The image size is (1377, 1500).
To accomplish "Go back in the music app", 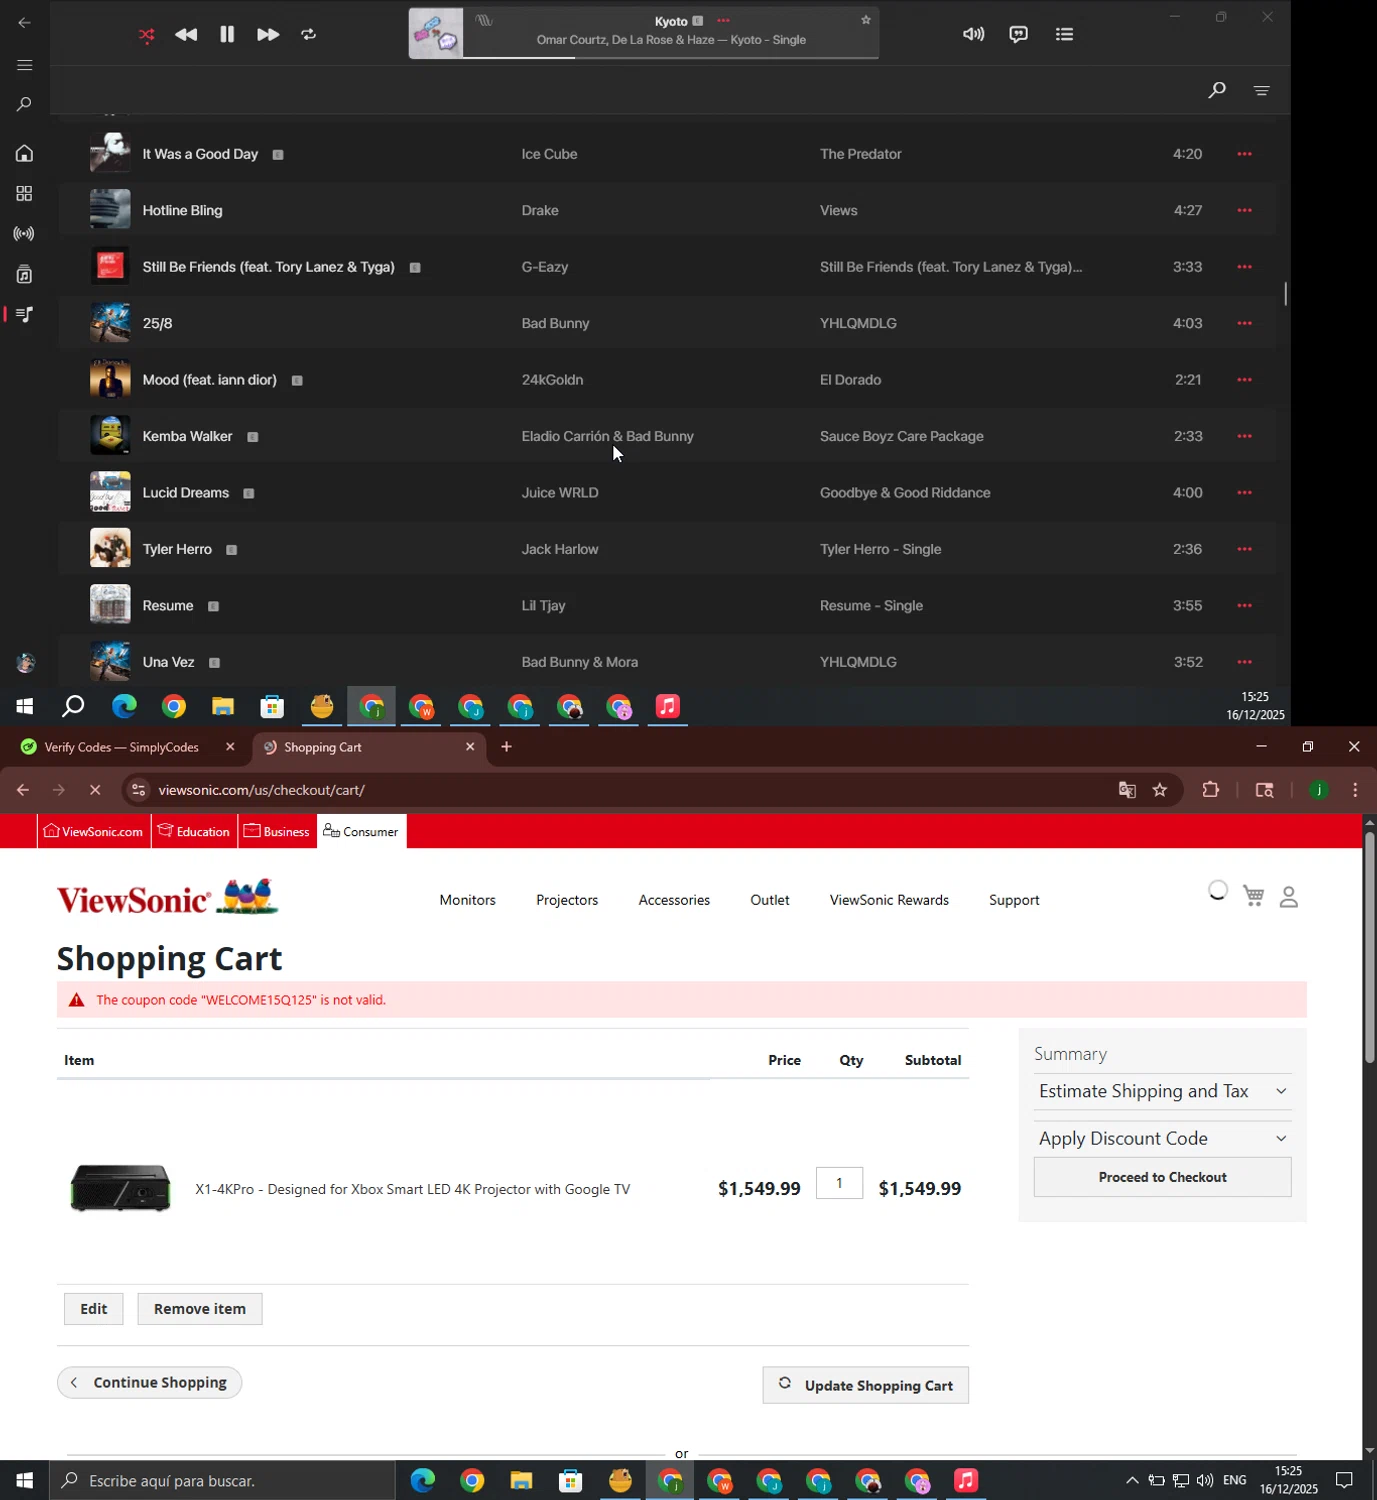I will pyautogui.click(x=24, y=22).
